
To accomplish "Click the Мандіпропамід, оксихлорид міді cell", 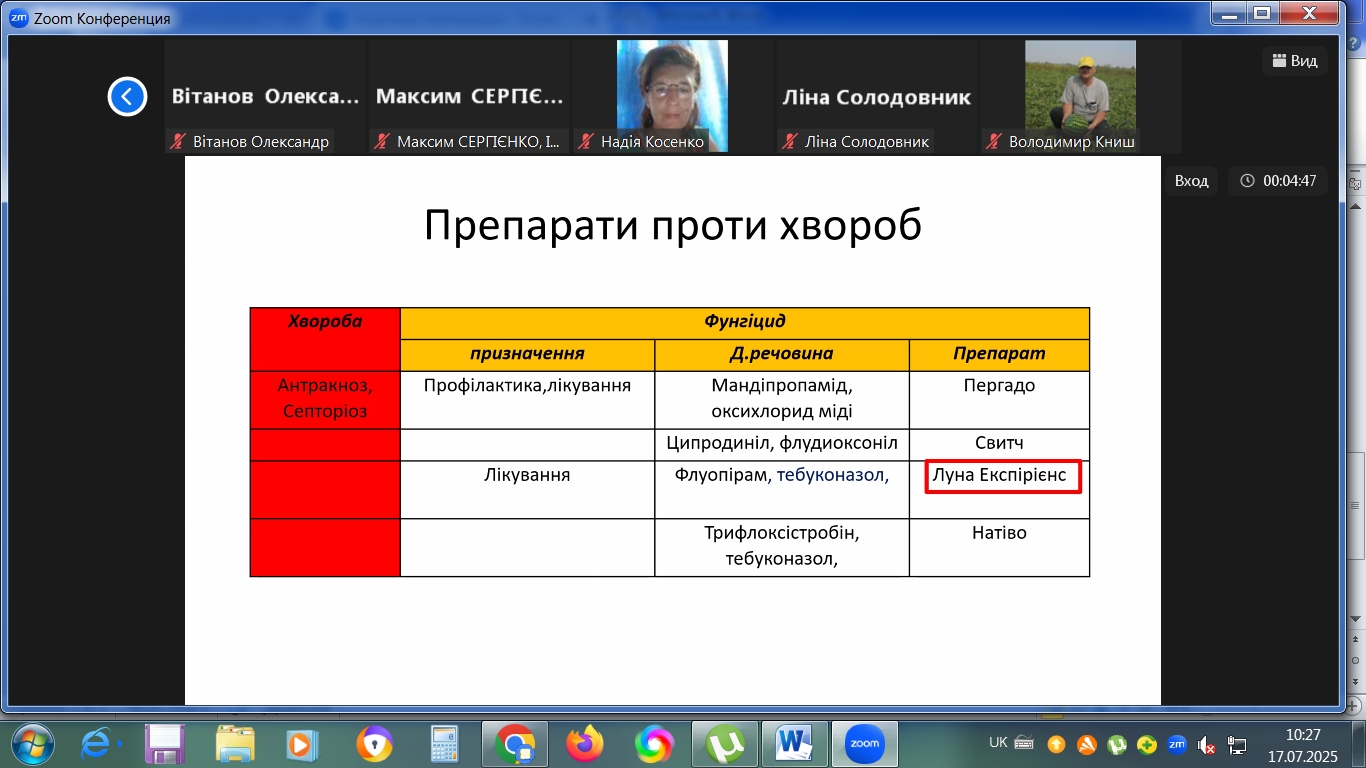I will coord(782,399).
